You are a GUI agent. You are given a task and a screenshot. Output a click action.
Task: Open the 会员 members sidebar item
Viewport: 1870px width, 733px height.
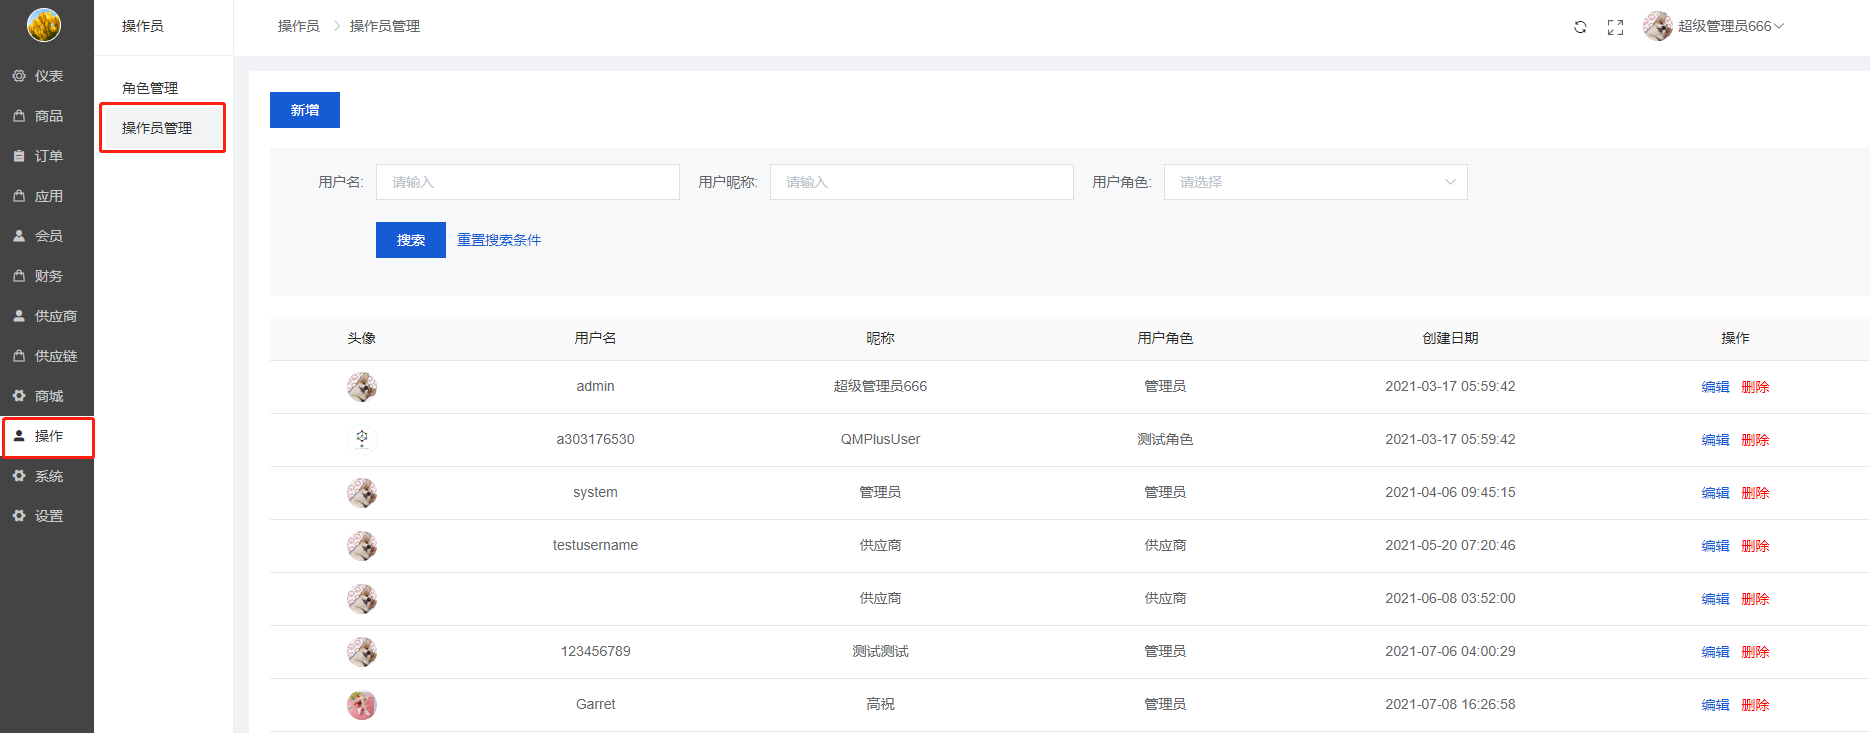coord(47,236)
